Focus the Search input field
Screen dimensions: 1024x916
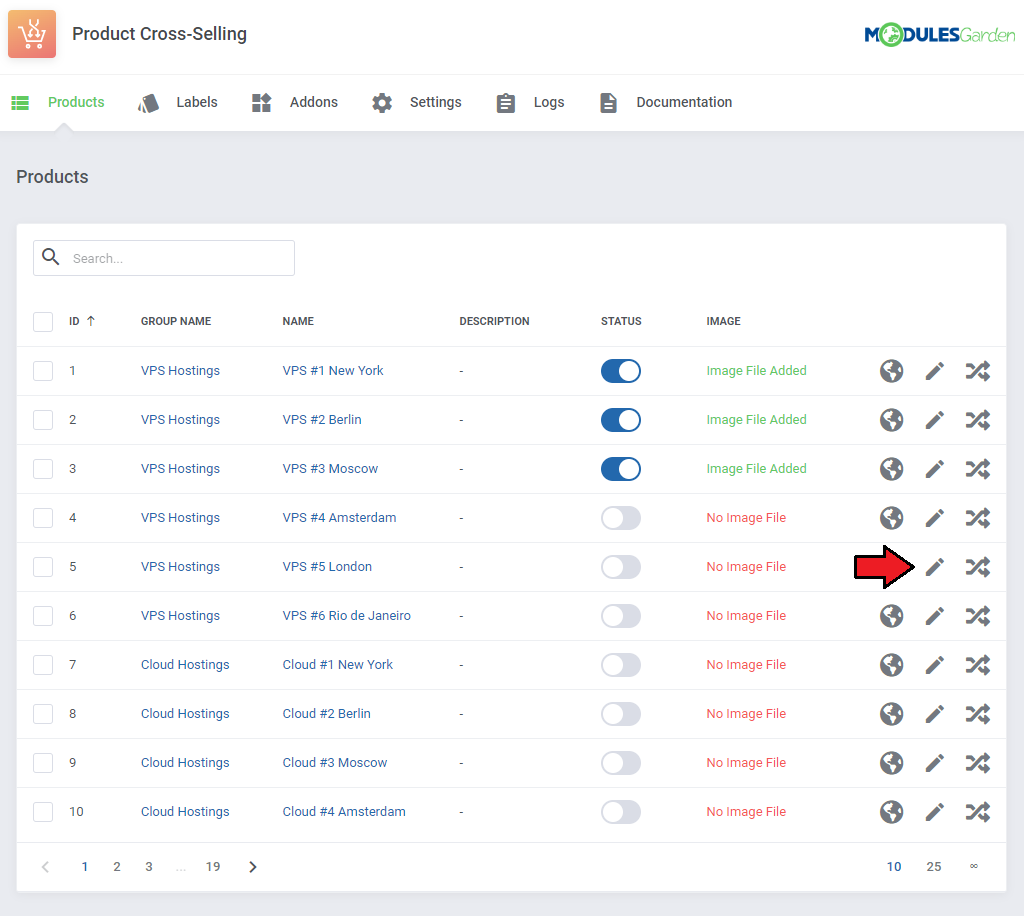(x=164, y=258)
